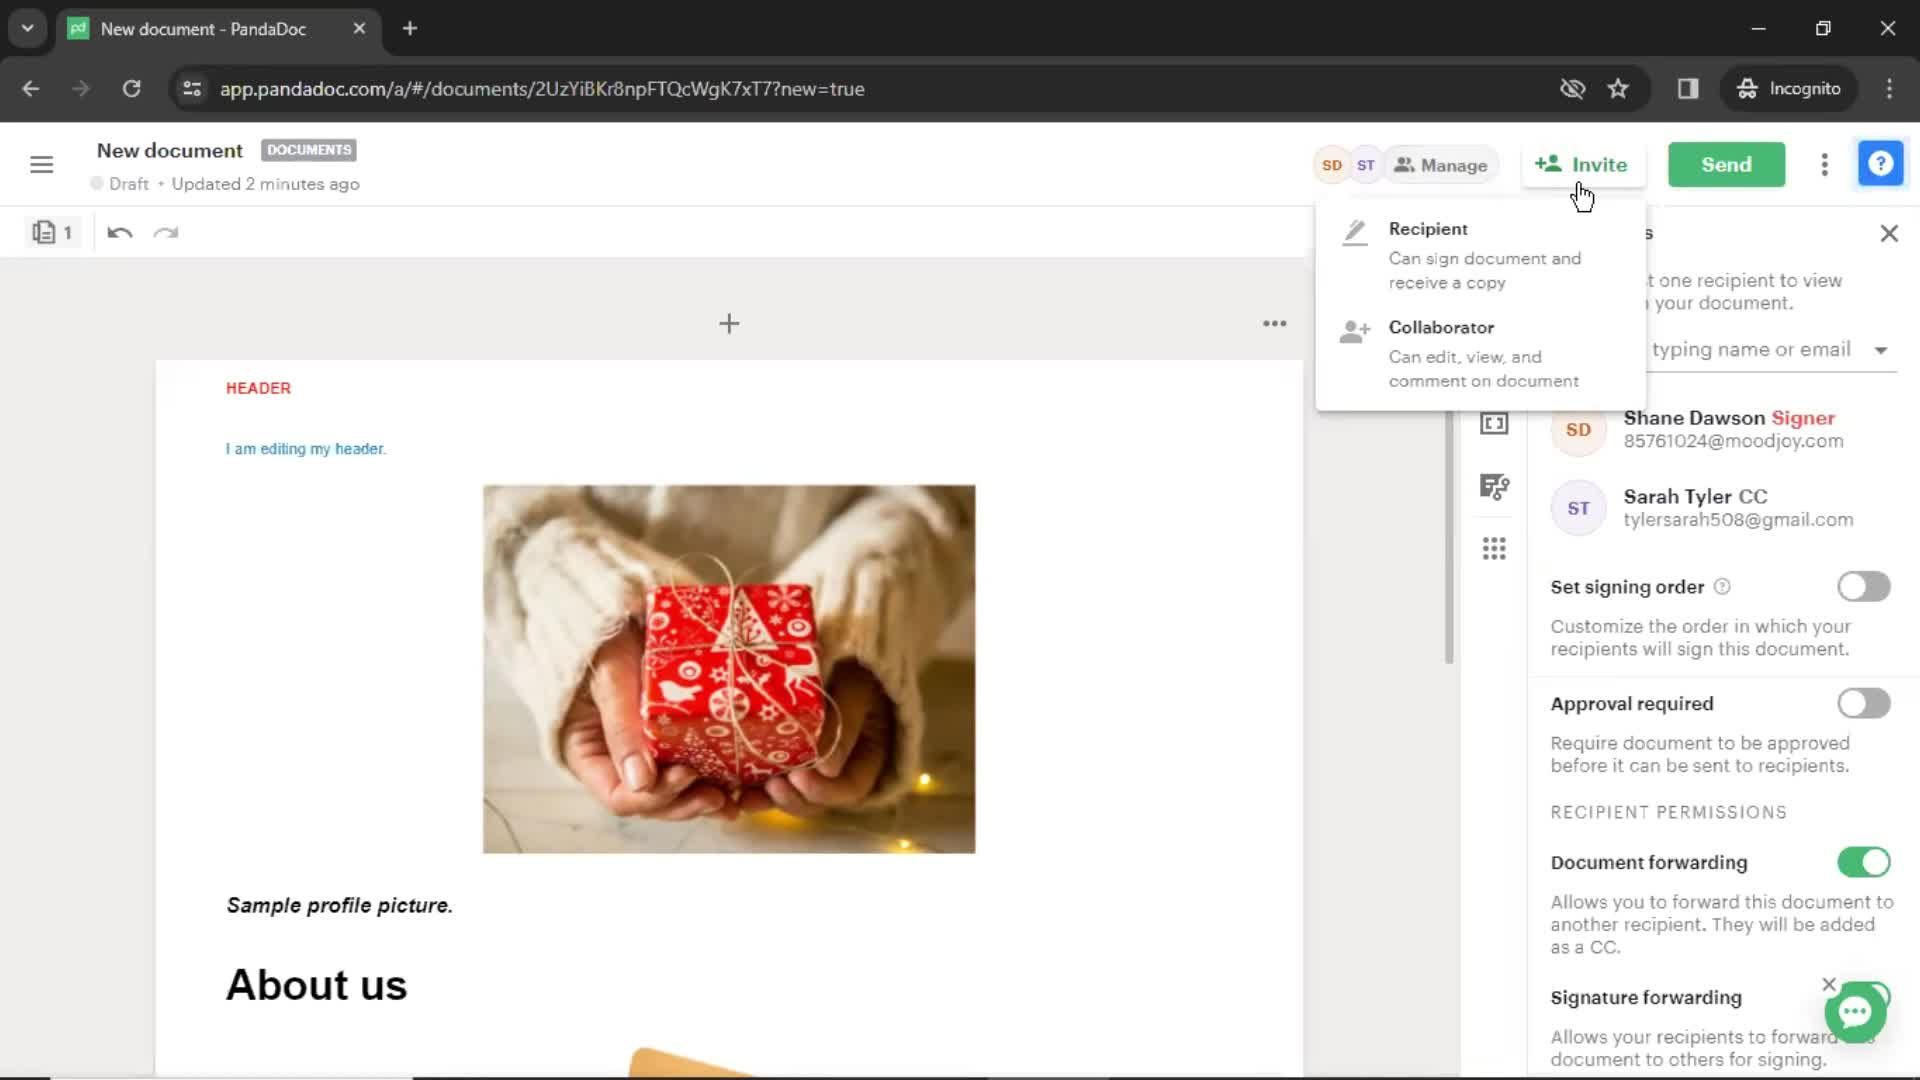Open the Invite options dropdown

tap(1582, 164)
